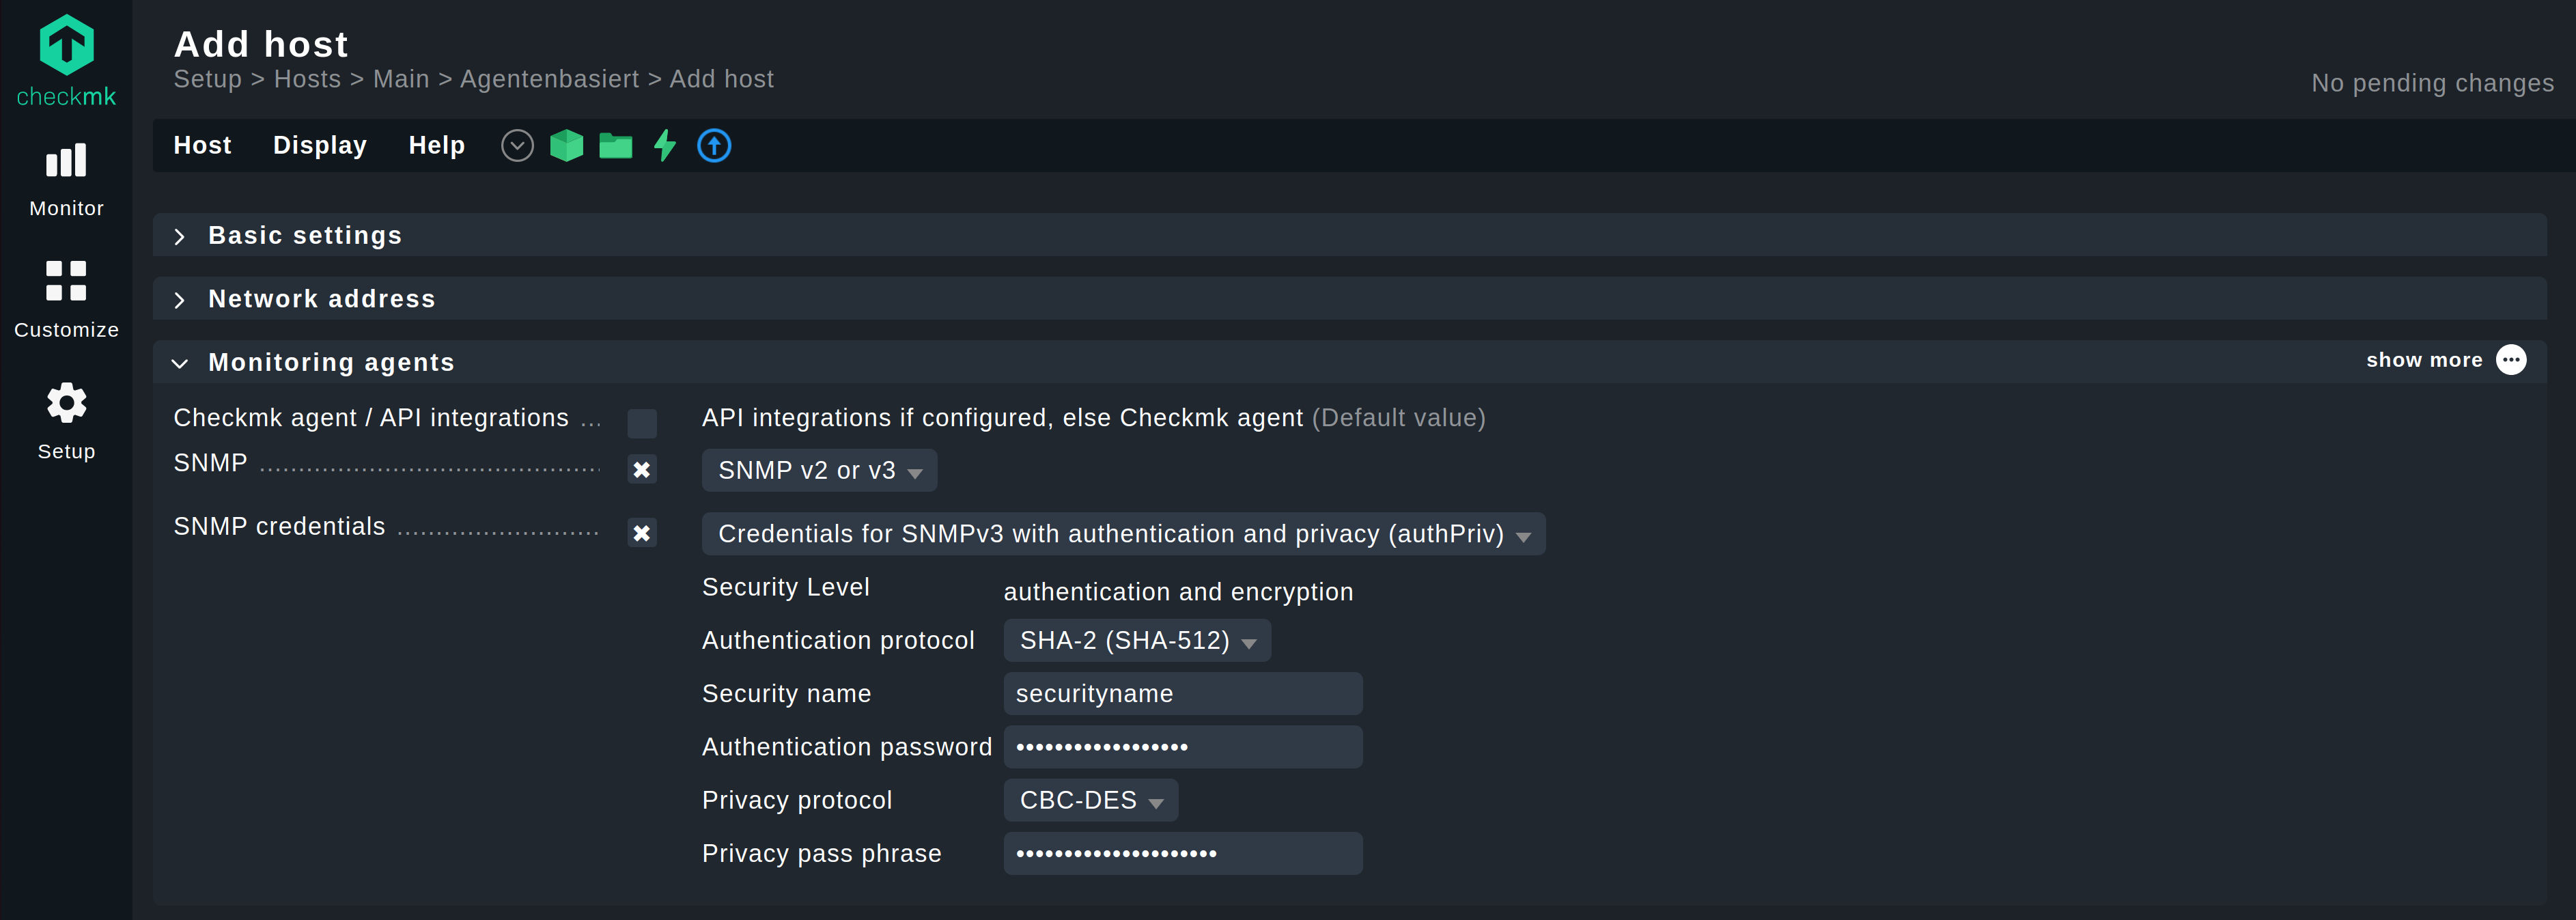Viewport: 2576px width, 920px height.
Task: Click the Security name input field
Action: [1182, 694]
